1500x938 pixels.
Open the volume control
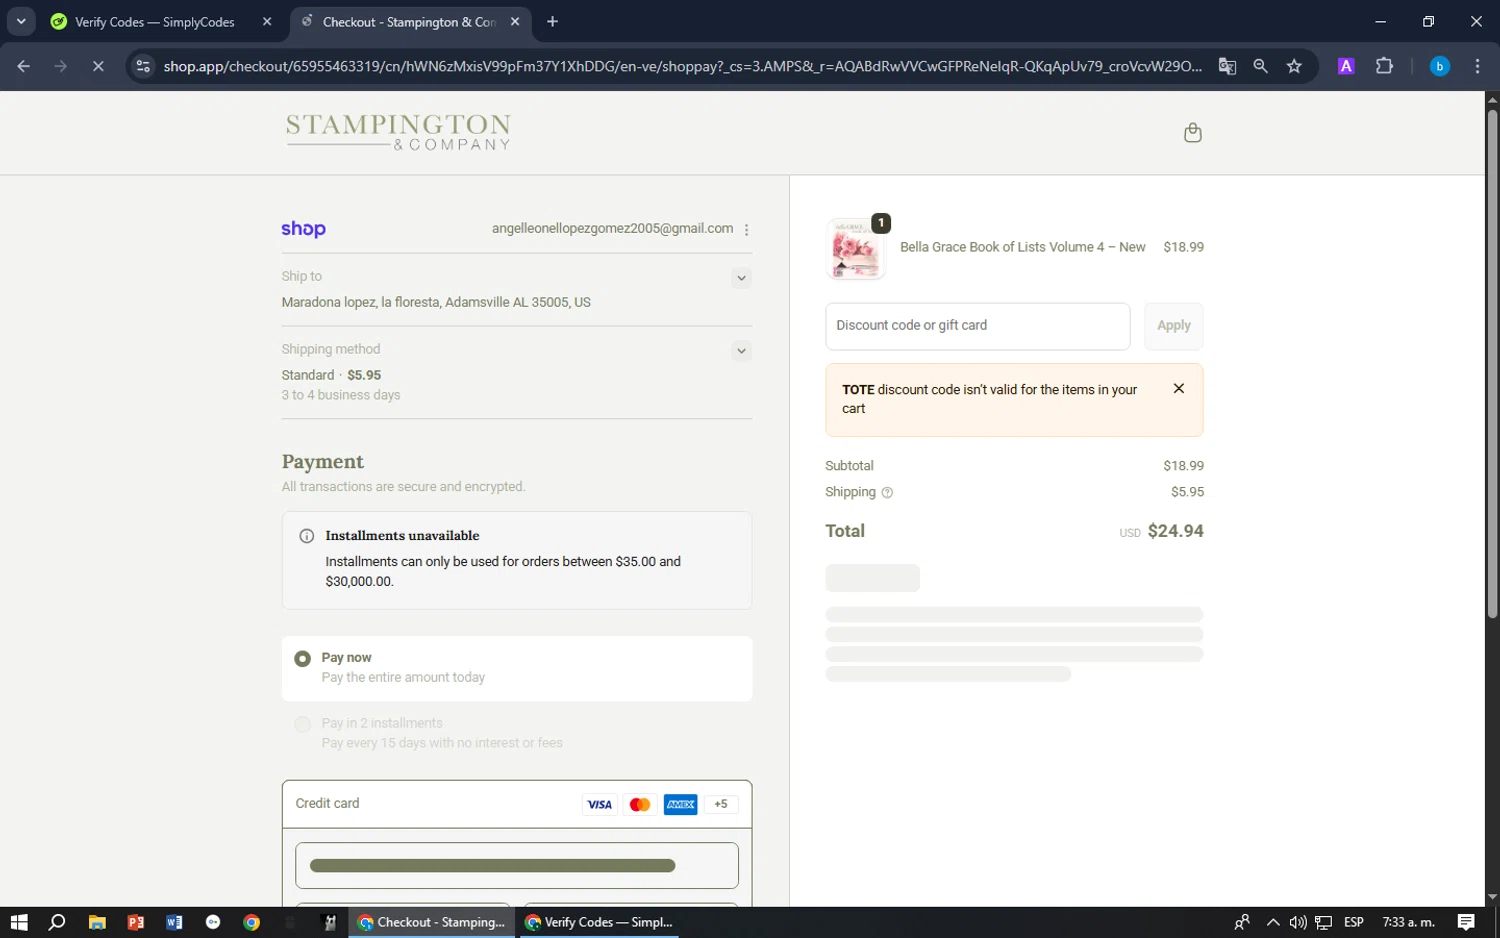click(1297, 922)
